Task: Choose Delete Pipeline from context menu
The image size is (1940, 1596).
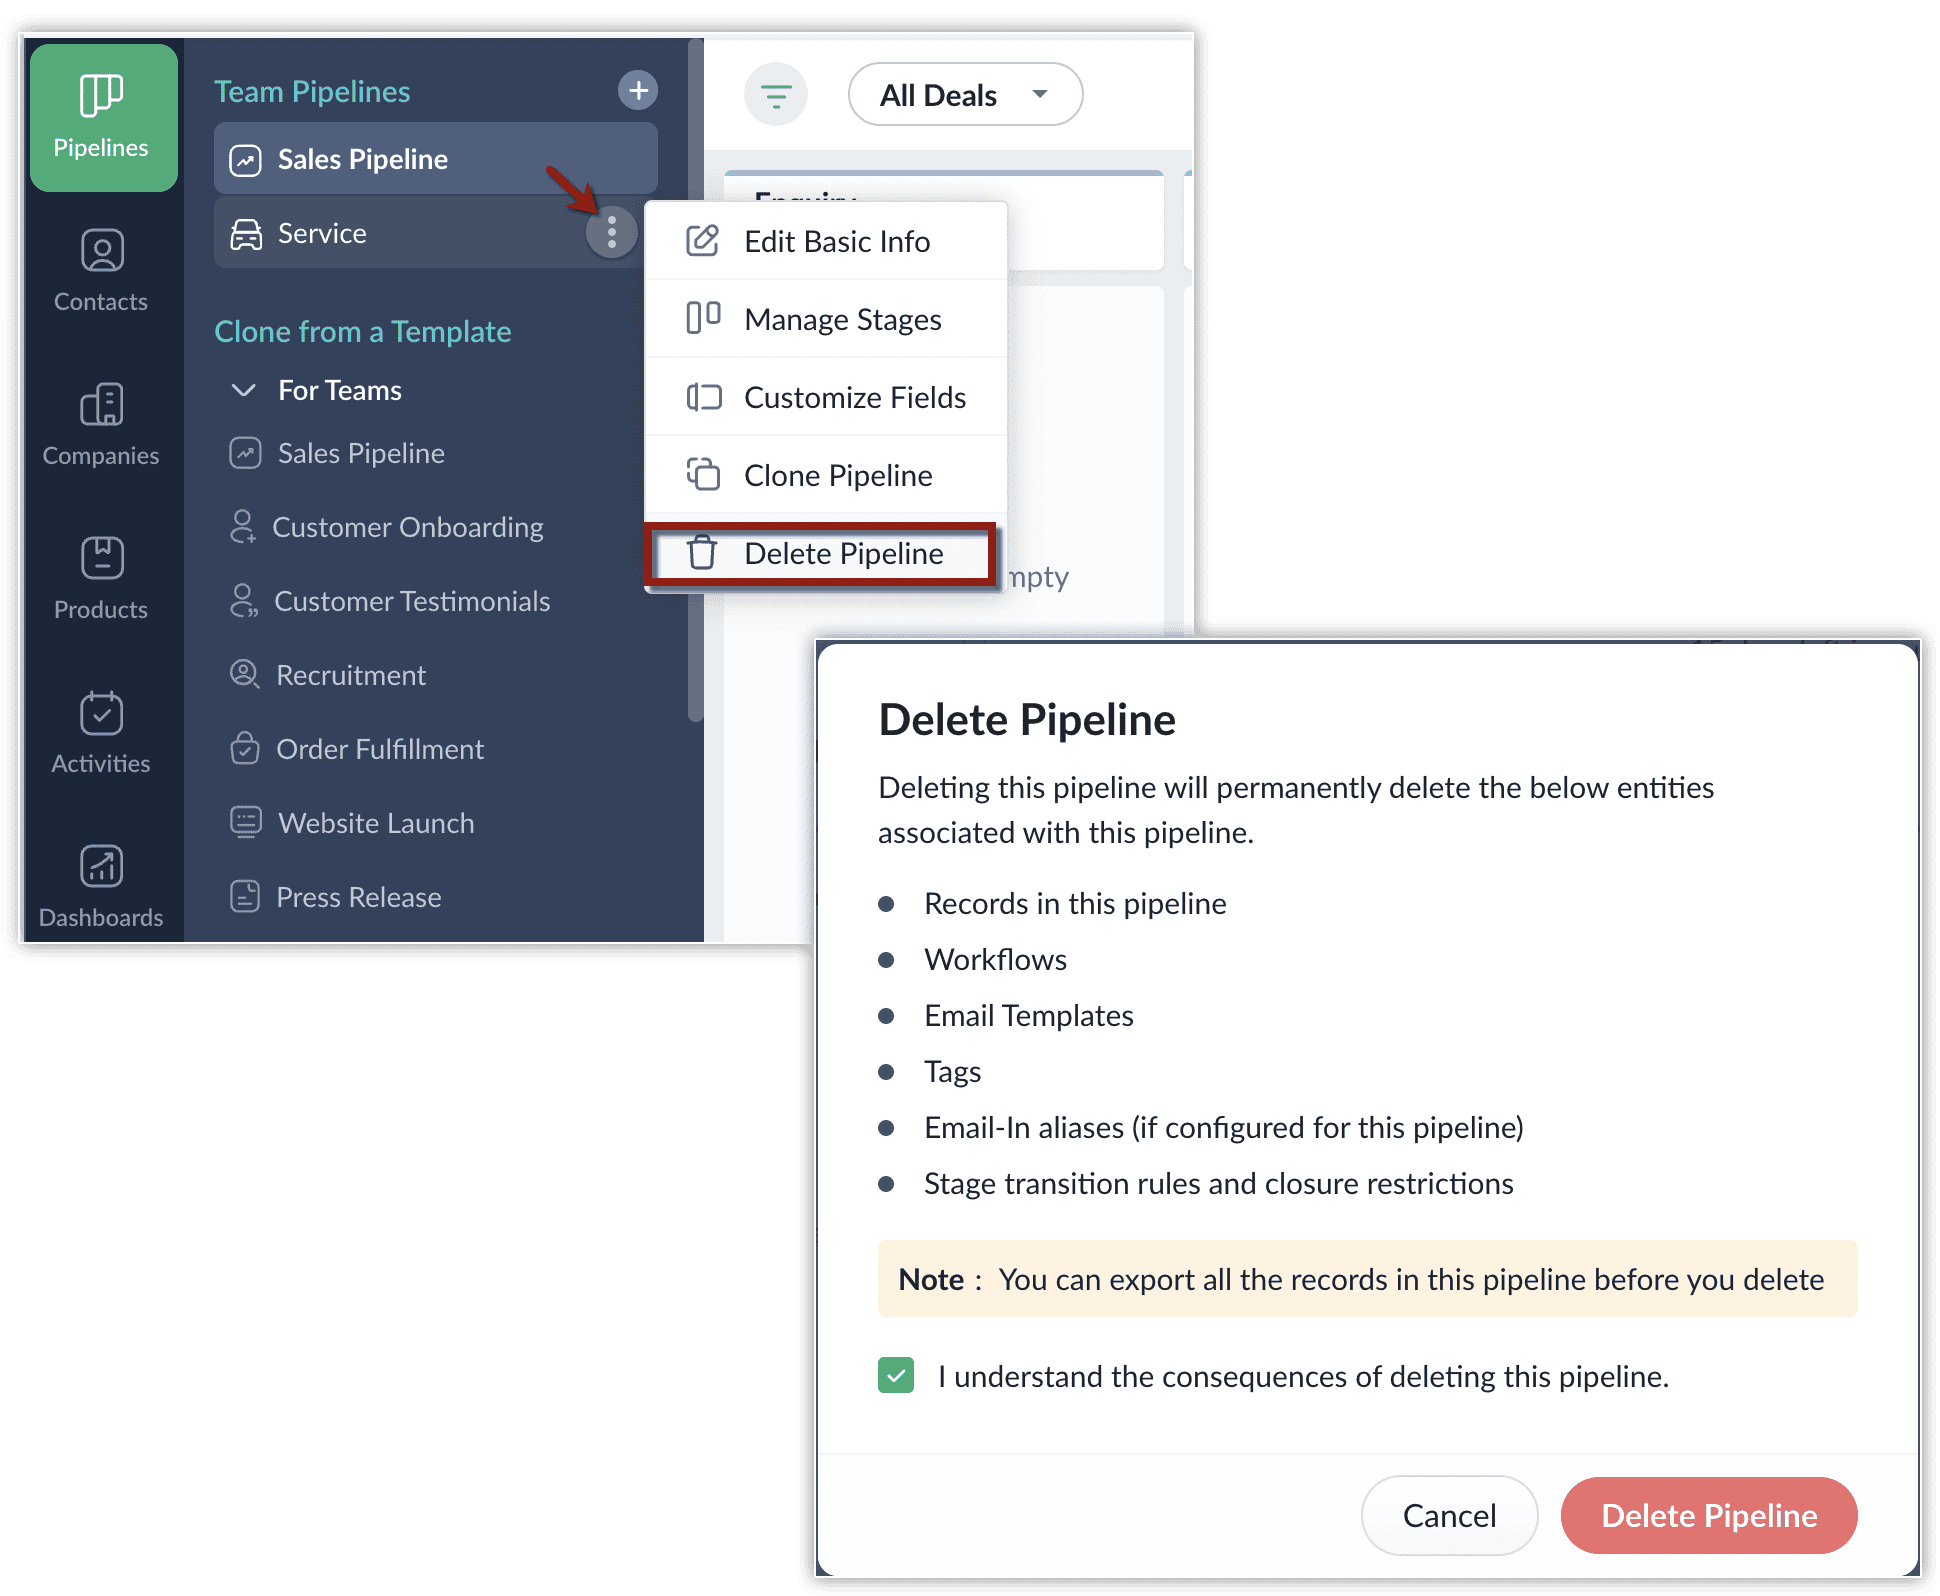Action: point(822,553)
